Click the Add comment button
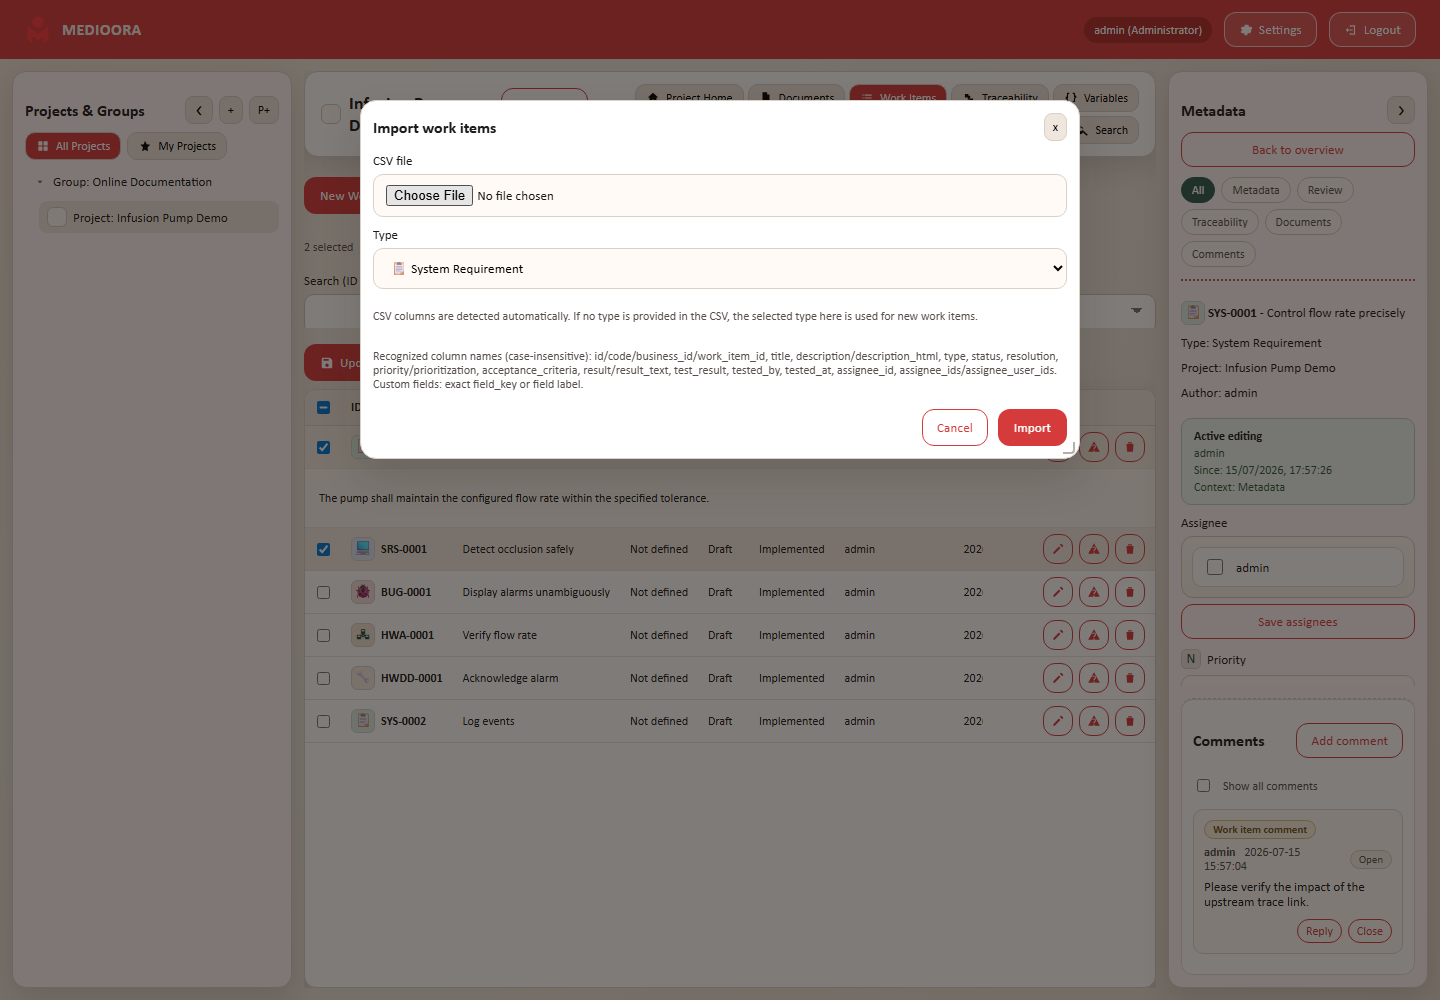 tap(1349, 741)
